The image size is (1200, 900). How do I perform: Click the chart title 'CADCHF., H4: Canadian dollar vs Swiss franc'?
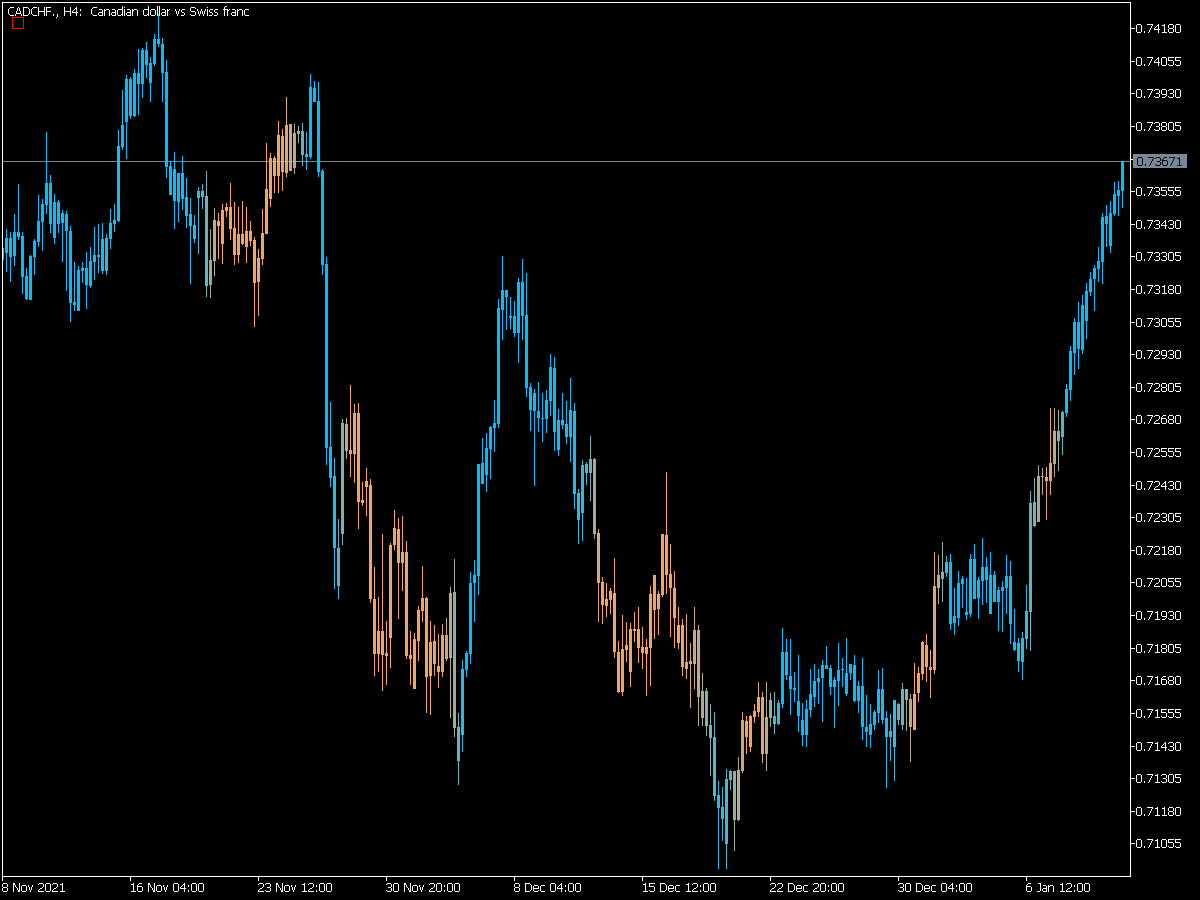[x=129, y=11]
